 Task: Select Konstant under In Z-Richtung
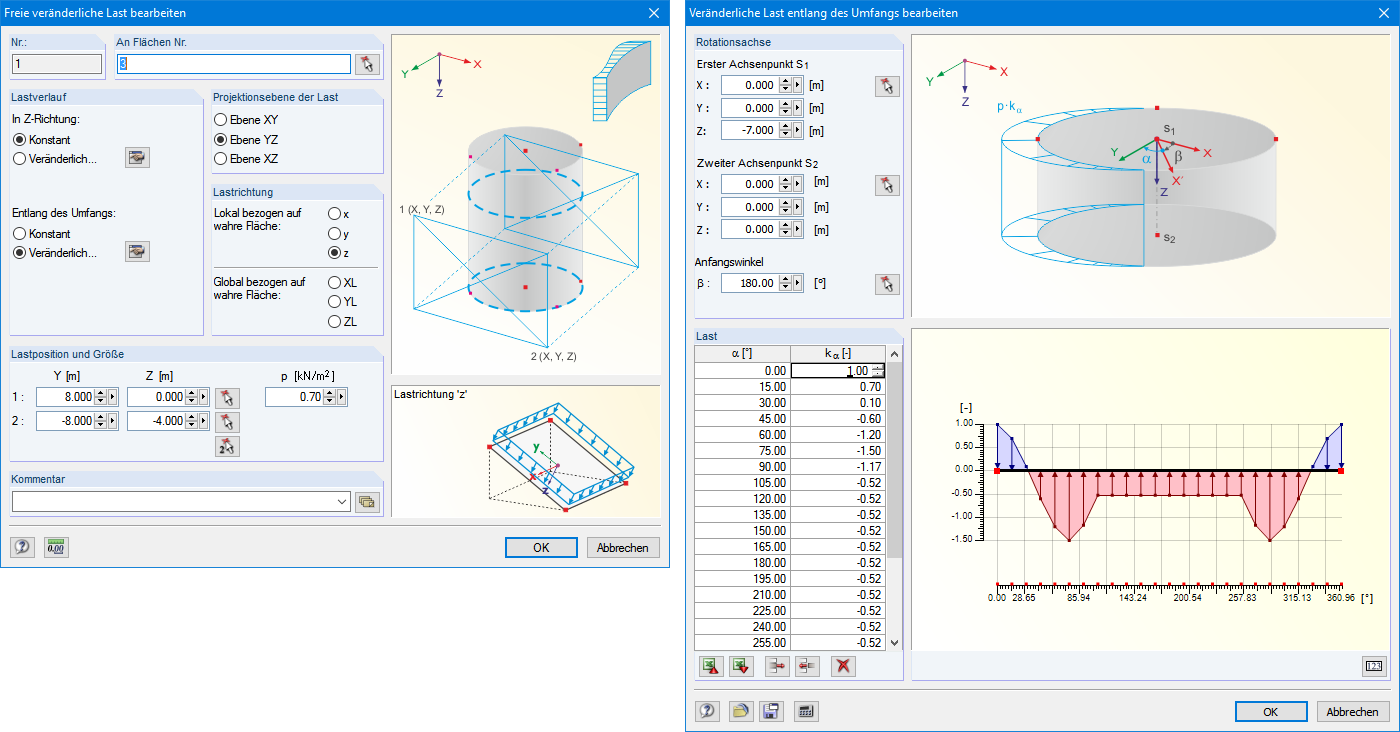pyautogui.click(x=20, y=140)
